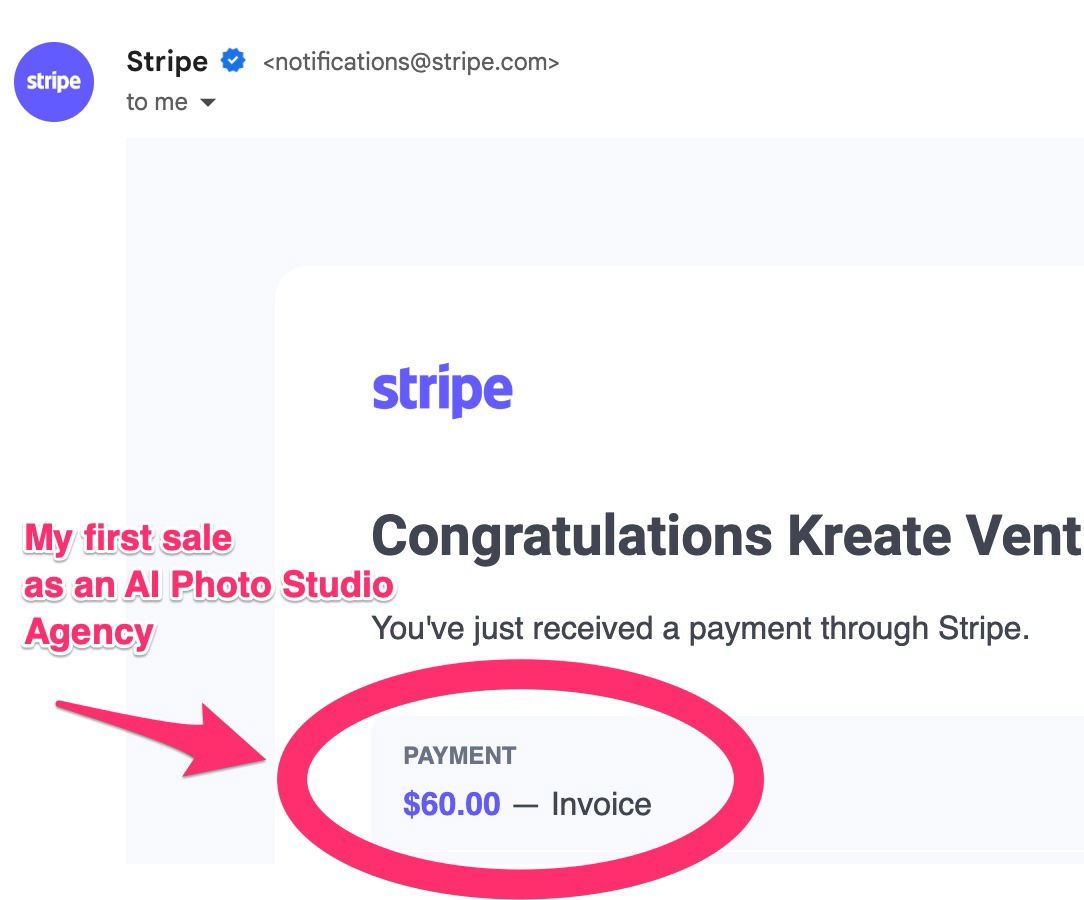Expand recipient details with the 'to me' arrow
The image size is (1084, 900).
click(207, 103)
